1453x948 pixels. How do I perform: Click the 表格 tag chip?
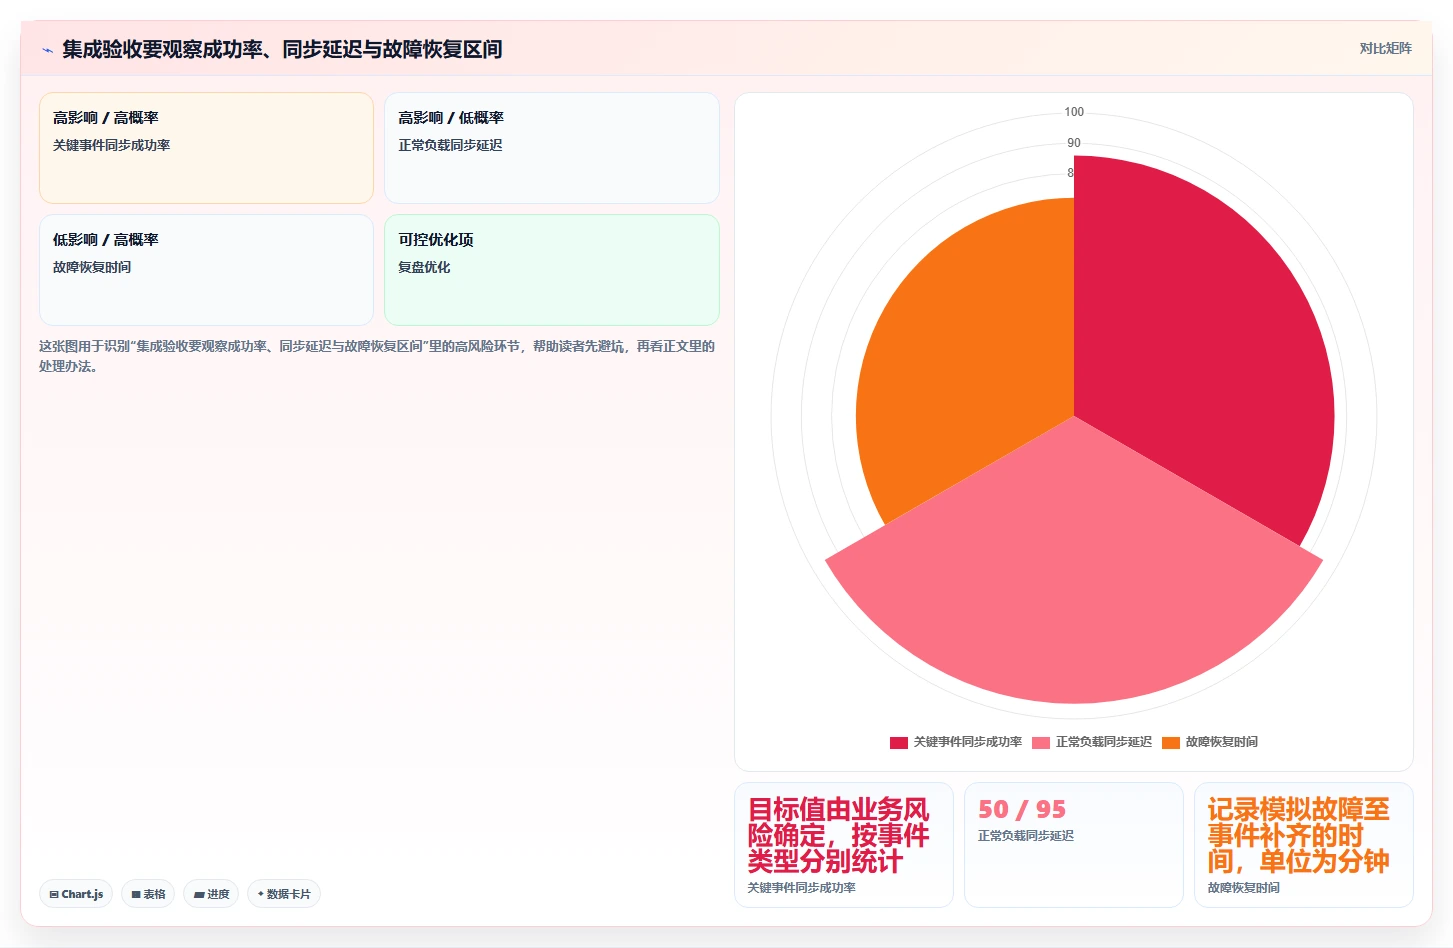148,894
